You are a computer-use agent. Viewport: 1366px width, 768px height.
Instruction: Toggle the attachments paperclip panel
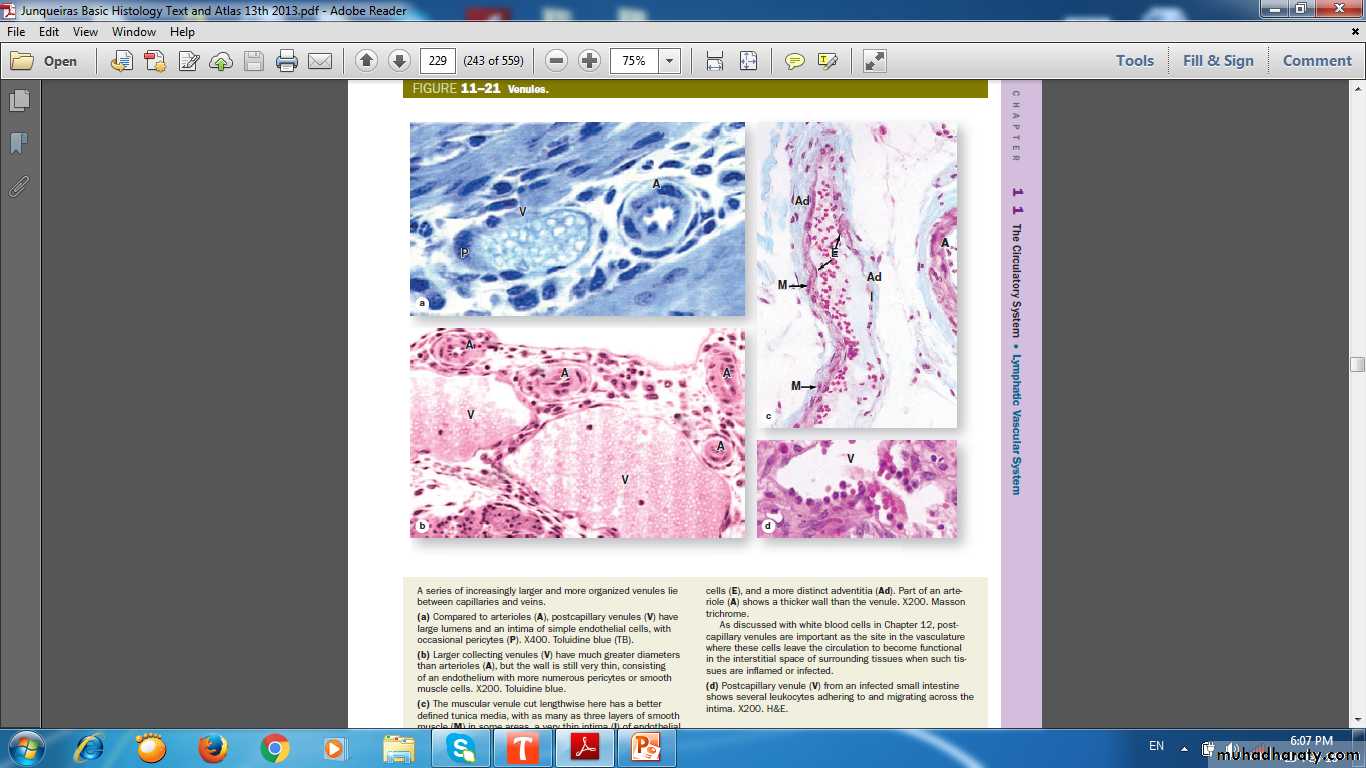(x=19, y=187)
